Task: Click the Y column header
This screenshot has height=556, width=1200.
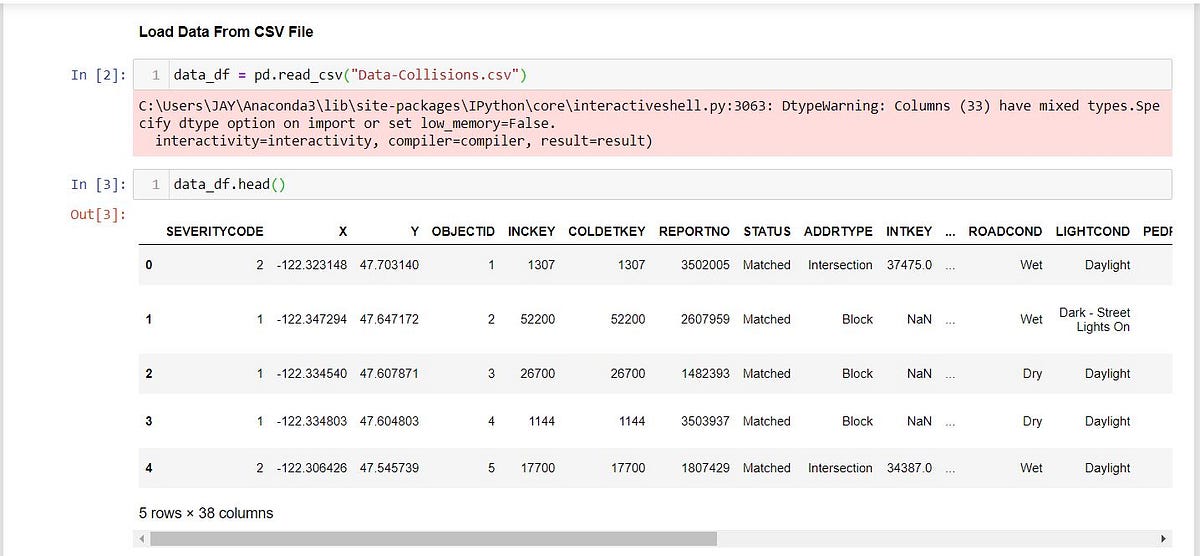Action: pos(415,231)
